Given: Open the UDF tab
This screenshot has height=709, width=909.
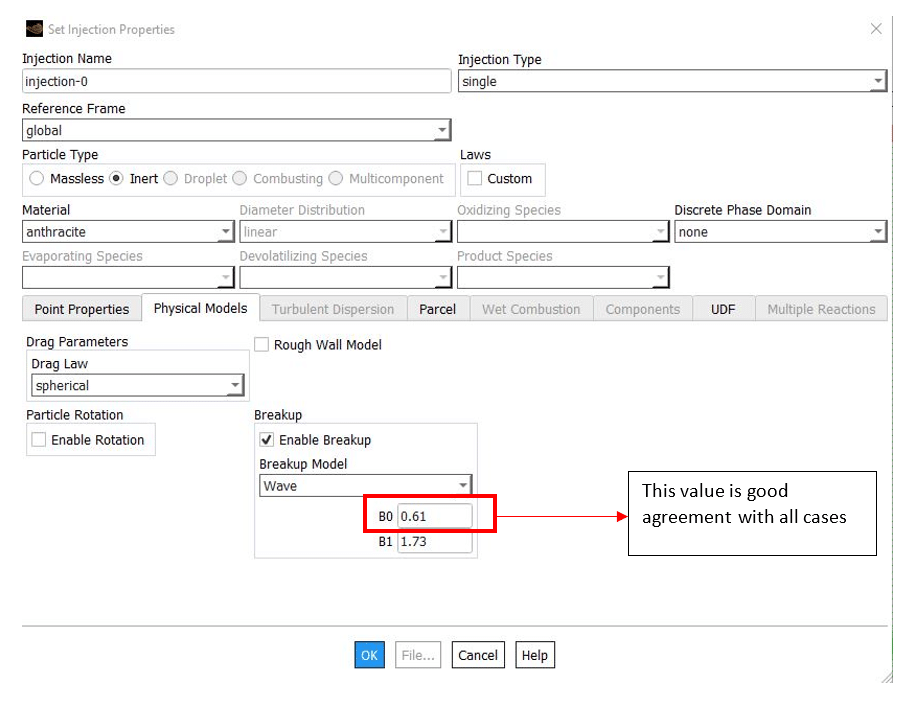Looking at the screenshot, I should click(x=723, y=310).
